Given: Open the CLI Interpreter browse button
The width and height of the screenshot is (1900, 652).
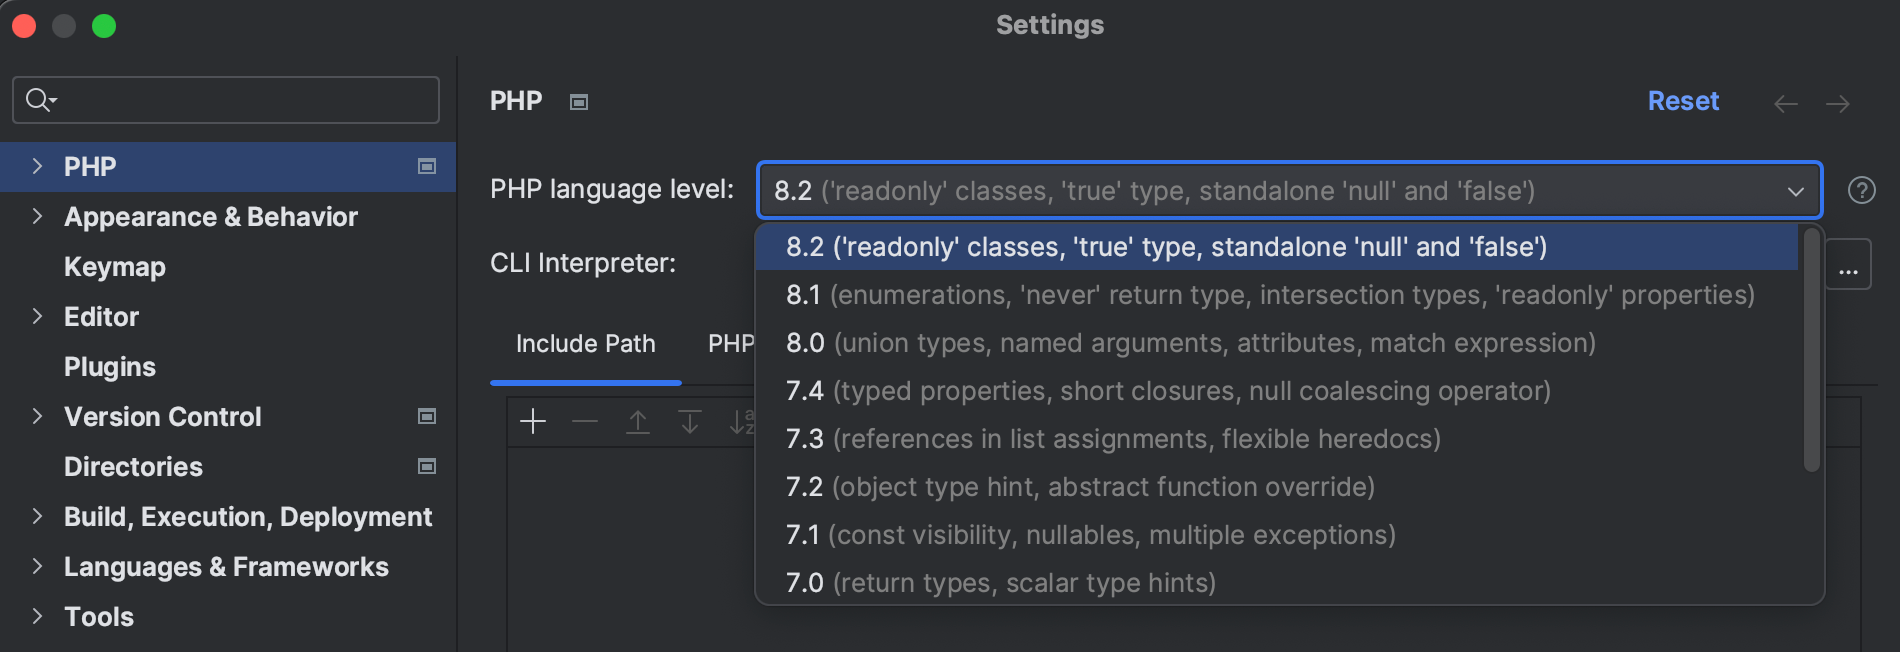Looking at the screenshot, I should 1848,265.
